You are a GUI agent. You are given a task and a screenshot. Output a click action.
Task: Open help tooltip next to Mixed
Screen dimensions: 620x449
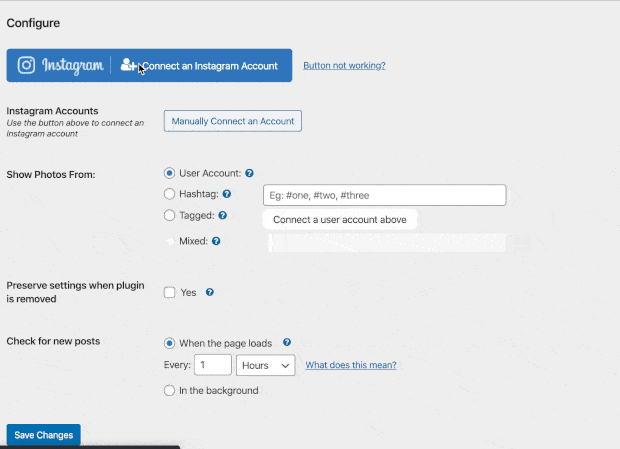[216, 241]
